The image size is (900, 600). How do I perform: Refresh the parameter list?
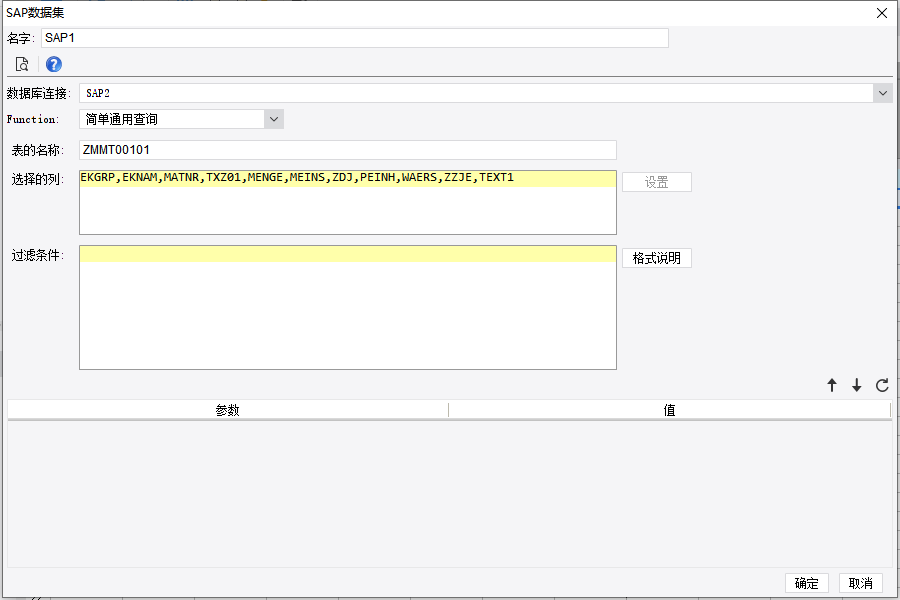pyautogui.click(x=882, y=385)
